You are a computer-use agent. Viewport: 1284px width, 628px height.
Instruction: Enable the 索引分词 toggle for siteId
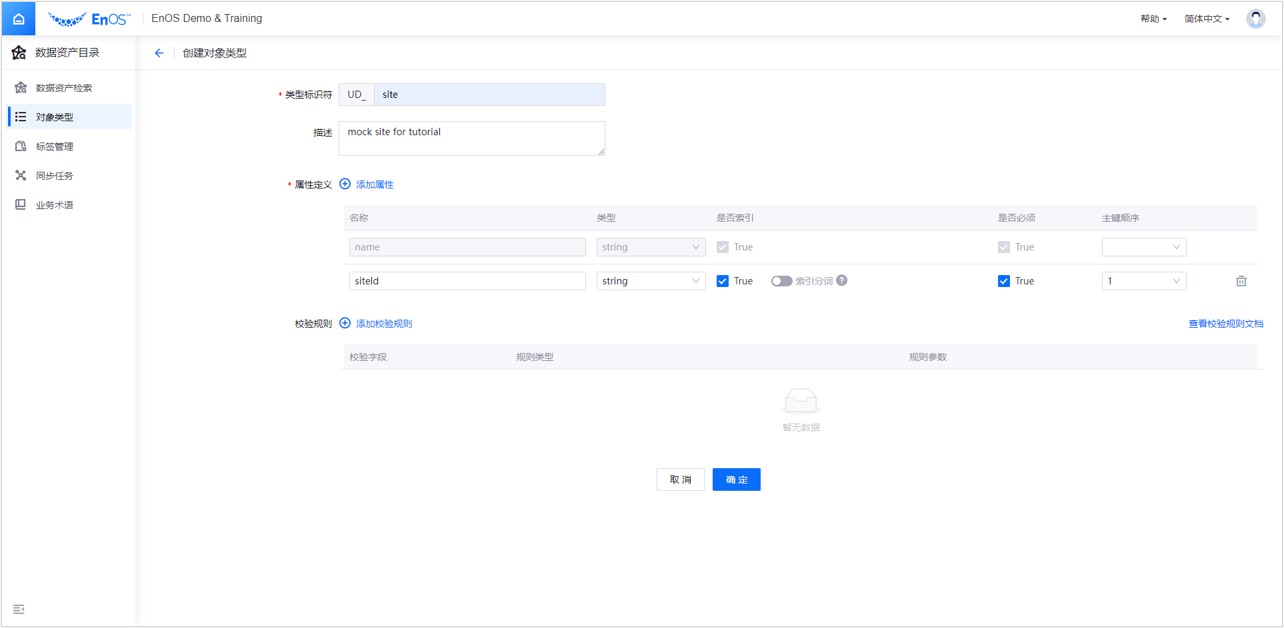click(782, 281)
